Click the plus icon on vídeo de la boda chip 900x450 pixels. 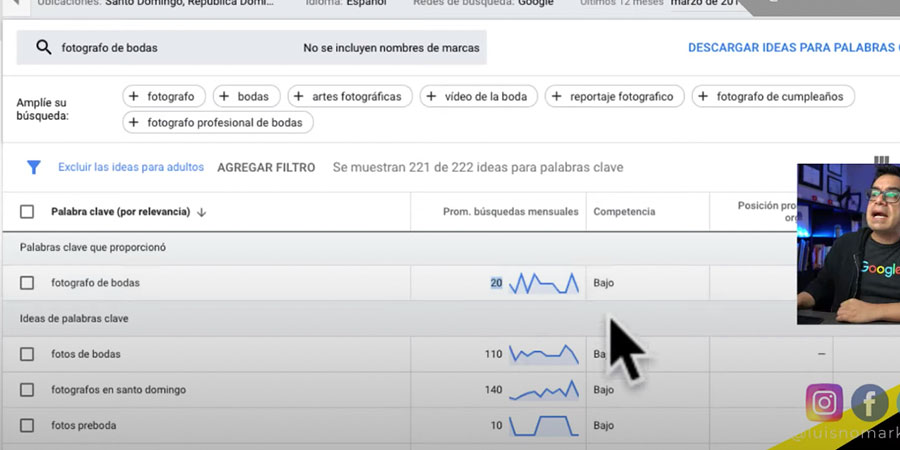point(431,96)
